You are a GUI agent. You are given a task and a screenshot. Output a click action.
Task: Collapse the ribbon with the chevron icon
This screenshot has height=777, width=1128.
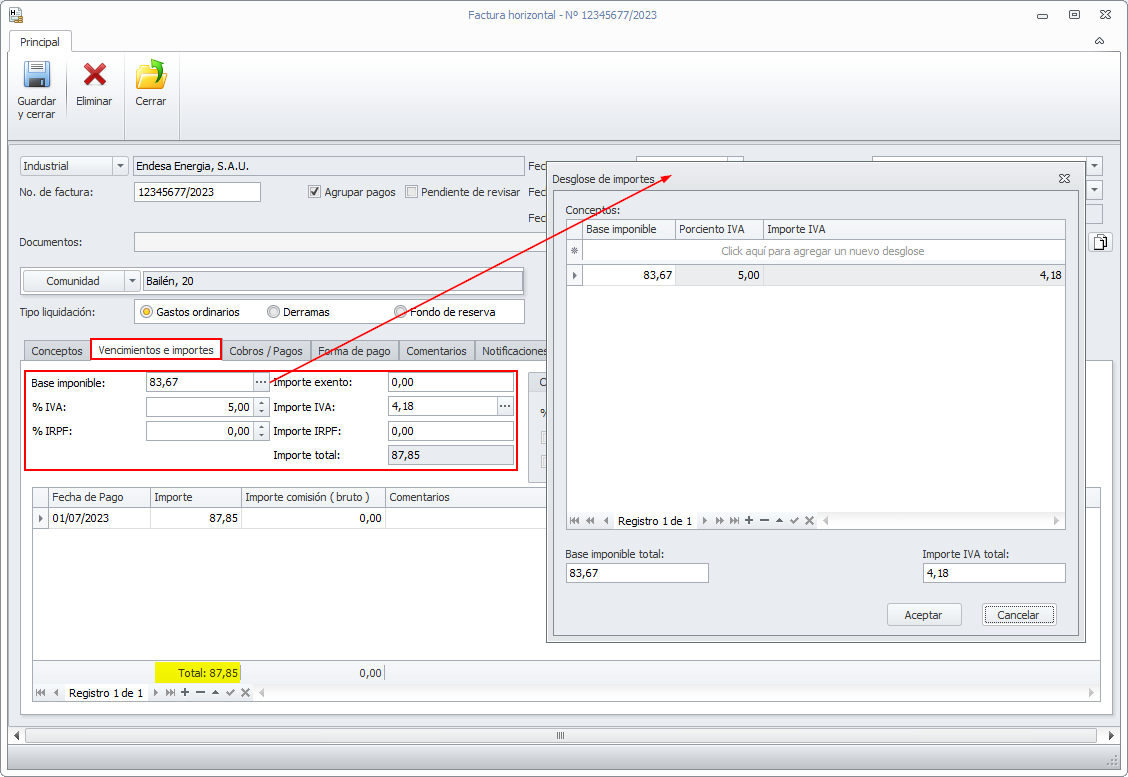pyautogui.click(x=1099, y=42)
